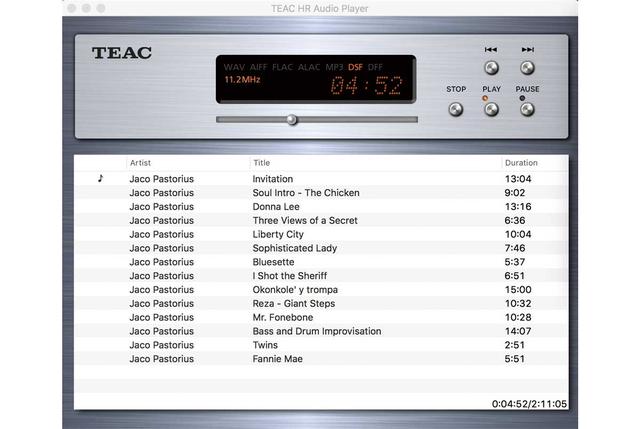Click Jaco Pastorius in the Fannie Mae row
Screen dimensions: 640x429
[x=162, y=359]
